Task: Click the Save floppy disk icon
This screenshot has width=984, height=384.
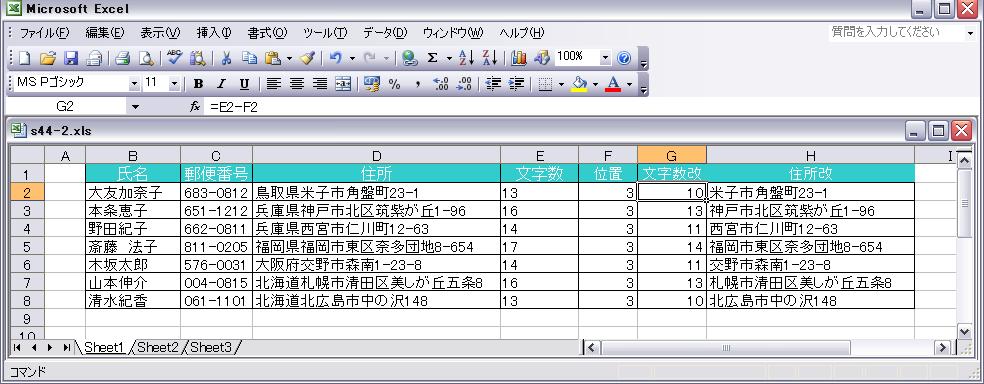Action: (71, 58)
